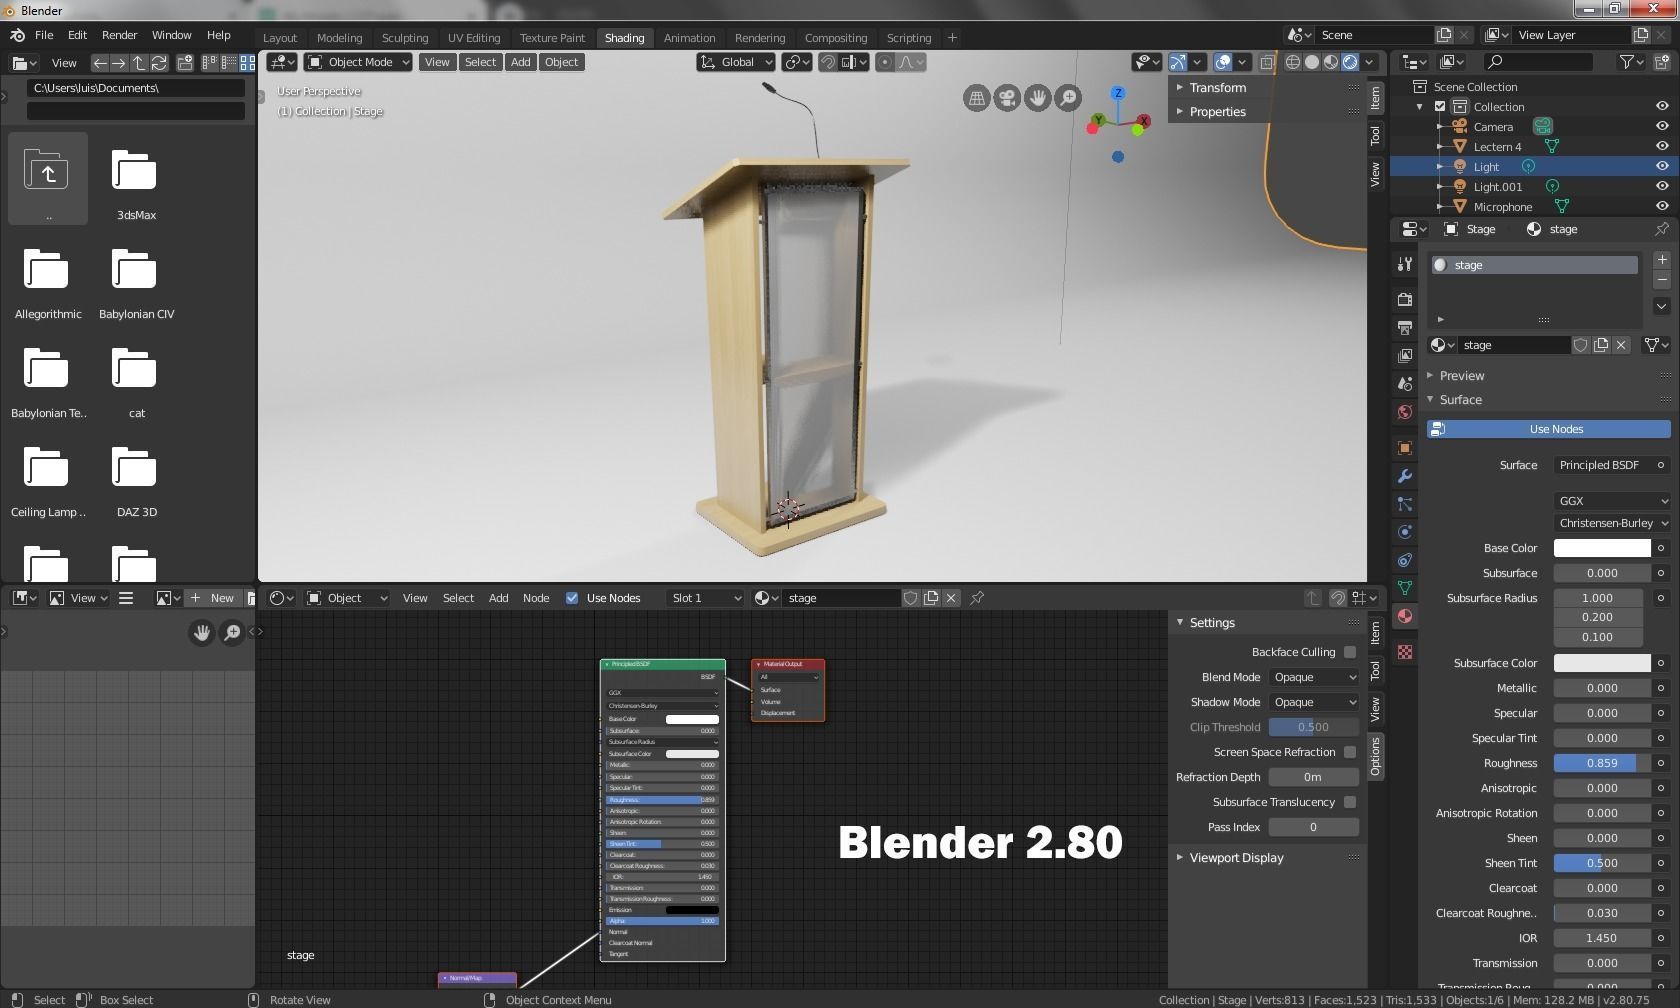Refresh the file browser list
Image resolution: width=1680 pixels, height=1008 pixels.
coord(158,63)
